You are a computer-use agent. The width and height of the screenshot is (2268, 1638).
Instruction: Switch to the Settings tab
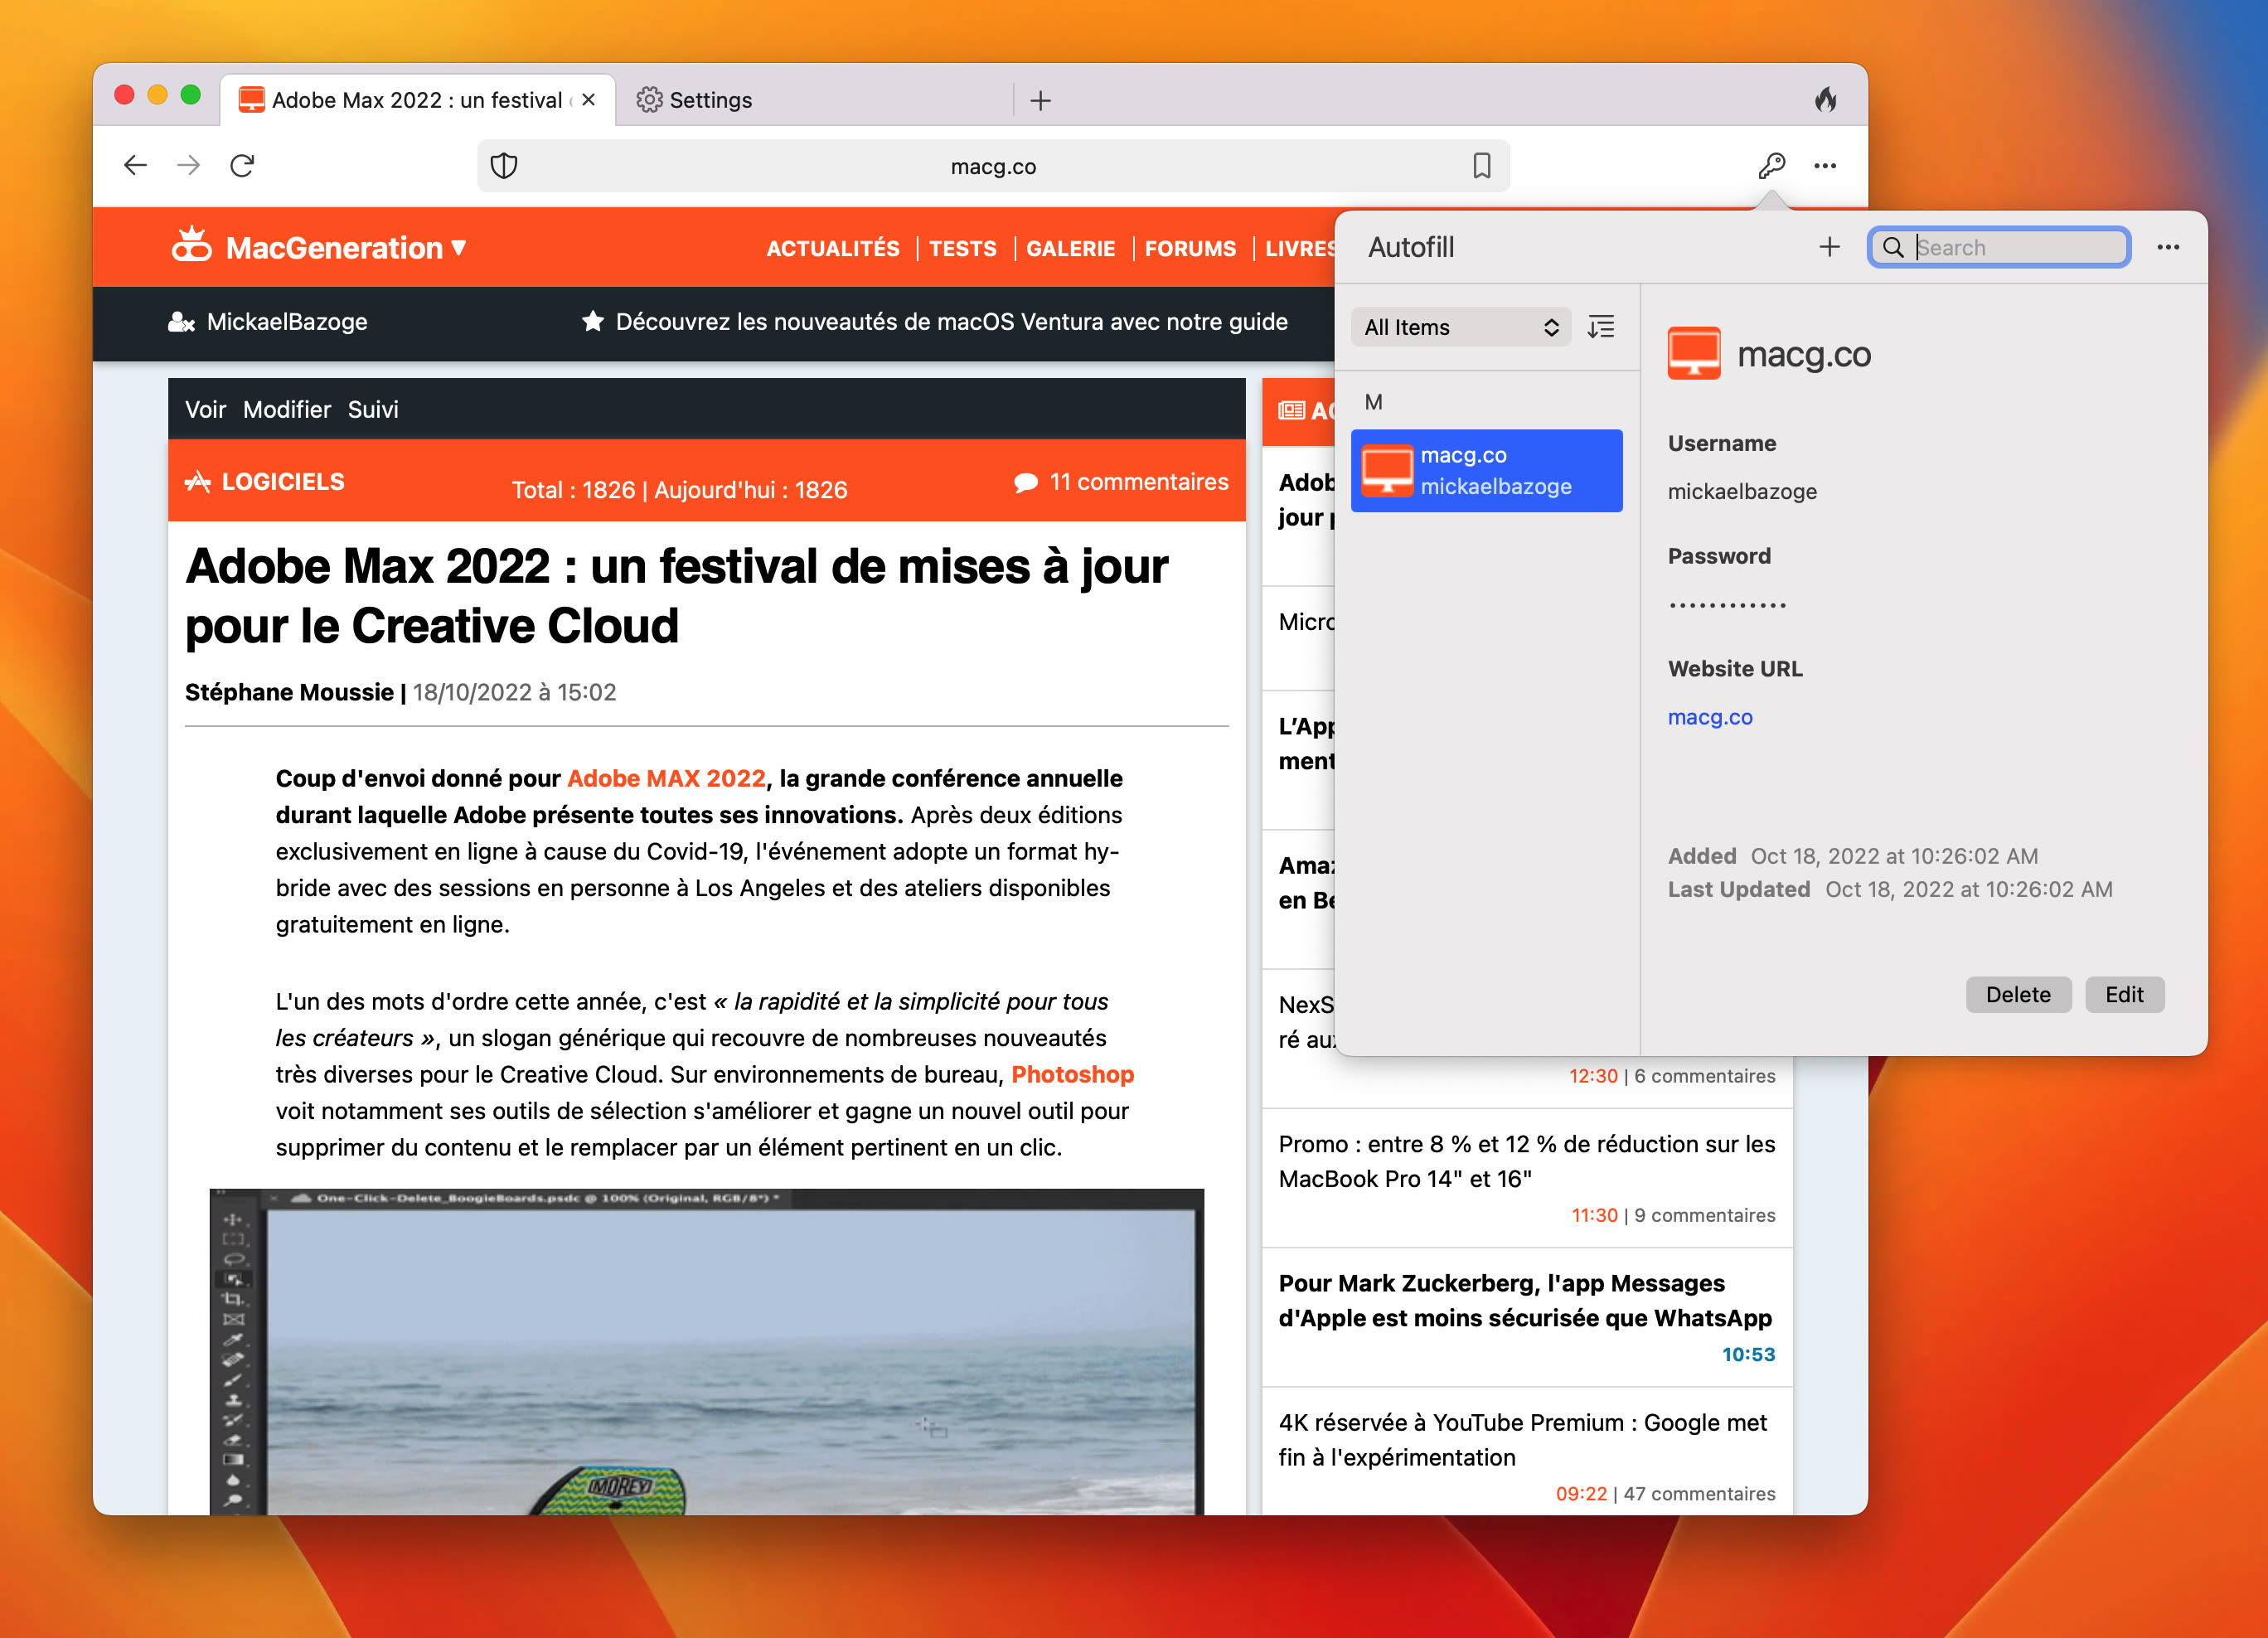coord(712,99)
